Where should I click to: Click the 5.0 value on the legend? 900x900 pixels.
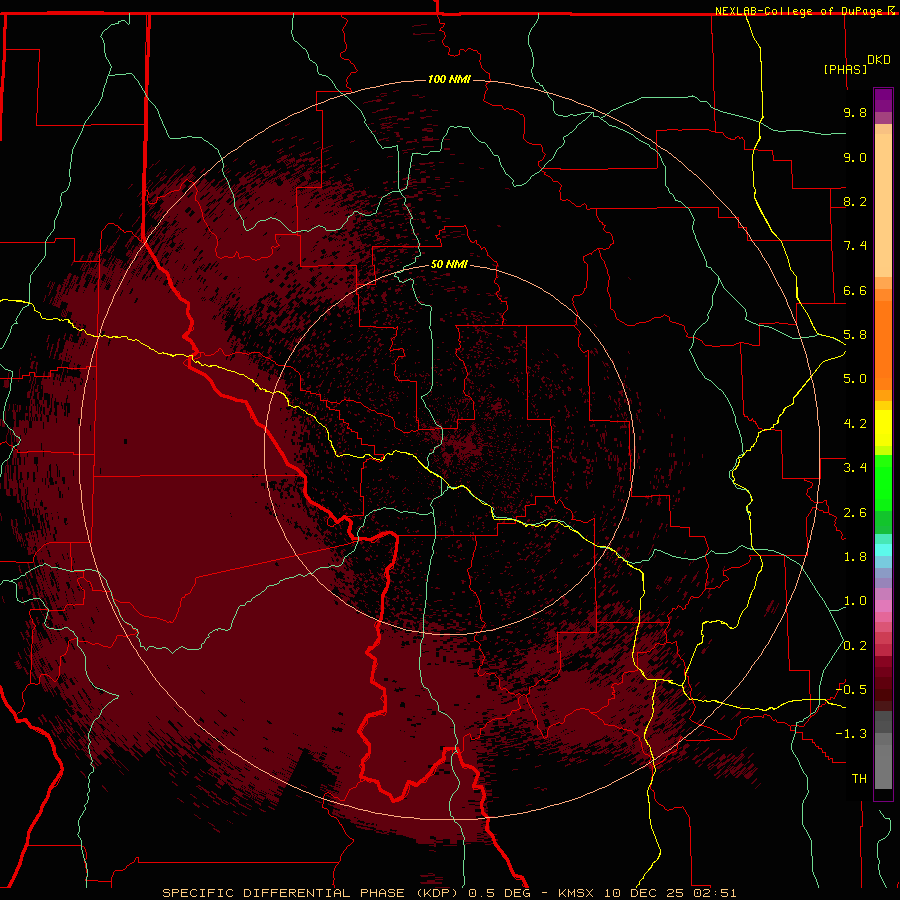[855, 379]
